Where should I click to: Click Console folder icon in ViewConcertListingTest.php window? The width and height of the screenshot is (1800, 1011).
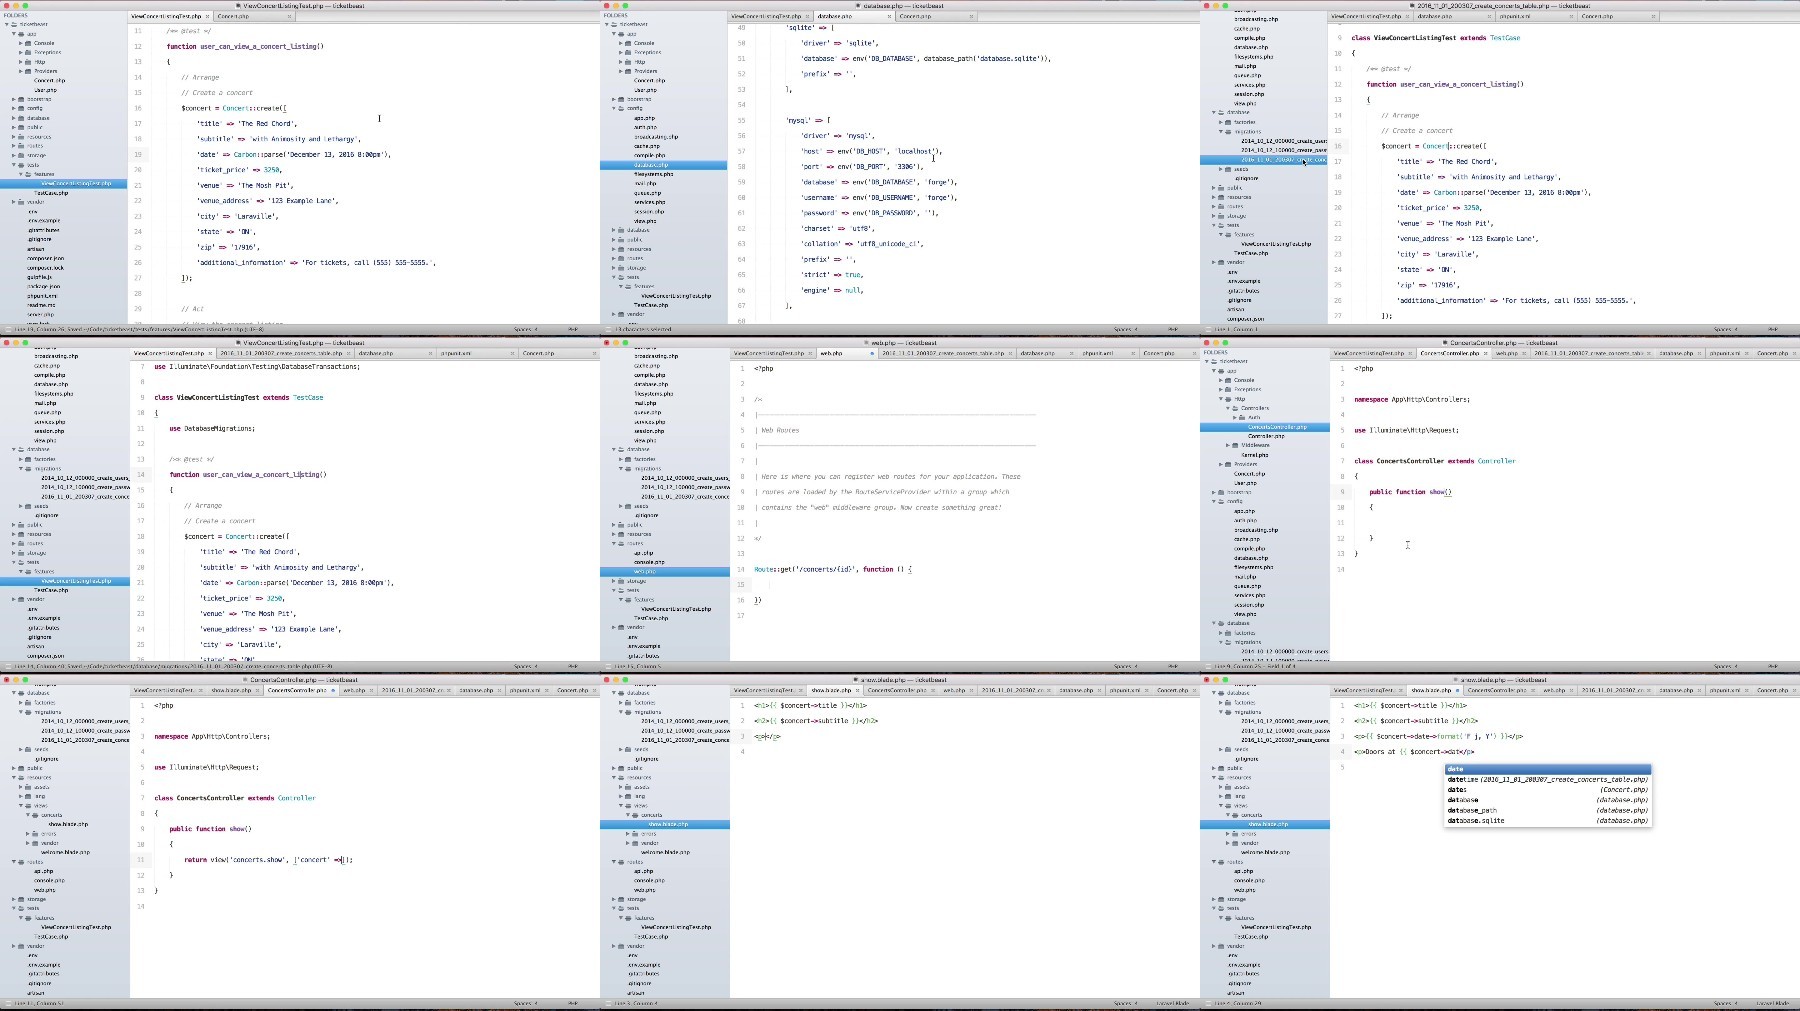[x=29, y=43]
